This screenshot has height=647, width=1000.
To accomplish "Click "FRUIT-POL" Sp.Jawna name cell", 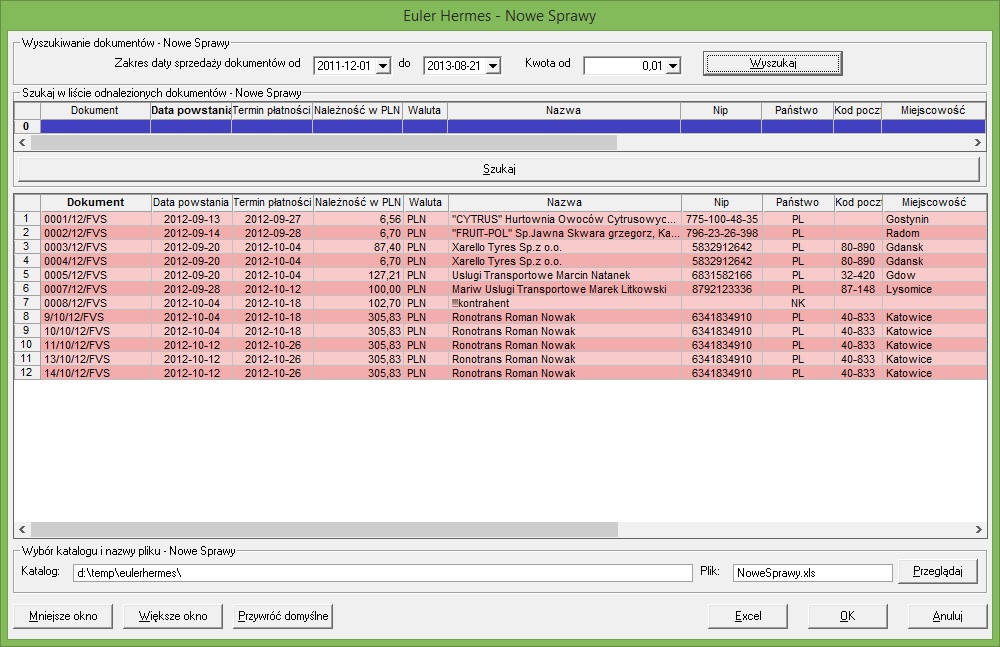I will (x=564, y=234).
